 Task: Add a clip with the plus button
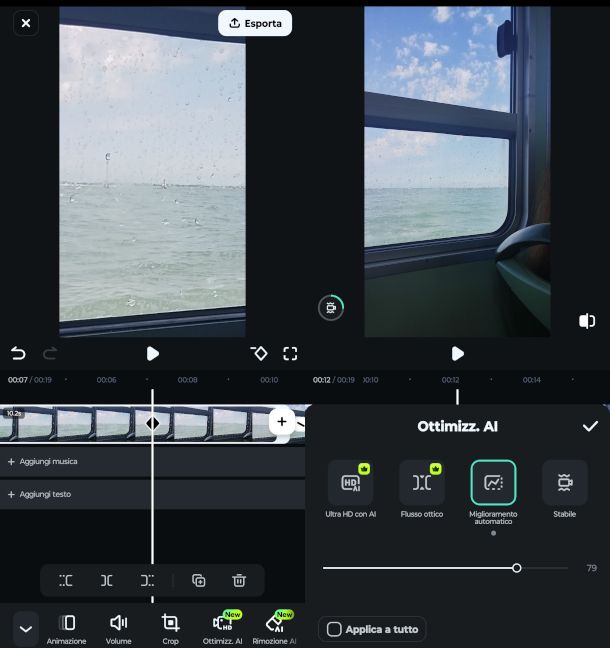tap(282, 422)
